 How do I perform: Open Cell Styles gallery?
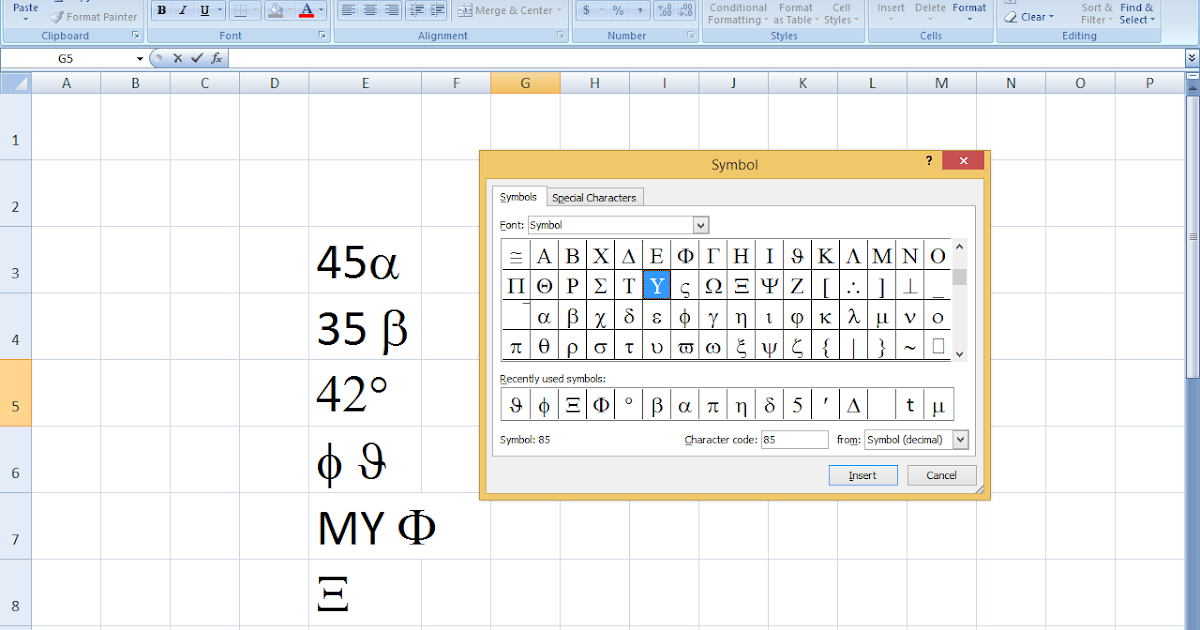(x=841, y=13)
